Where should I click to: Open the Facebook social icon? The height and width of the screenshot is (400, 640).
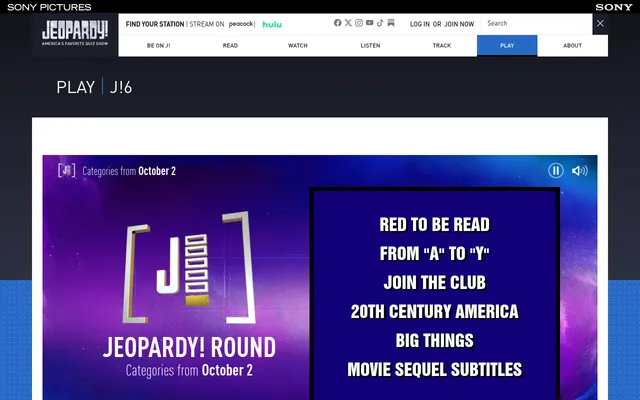tap(338, 23)
